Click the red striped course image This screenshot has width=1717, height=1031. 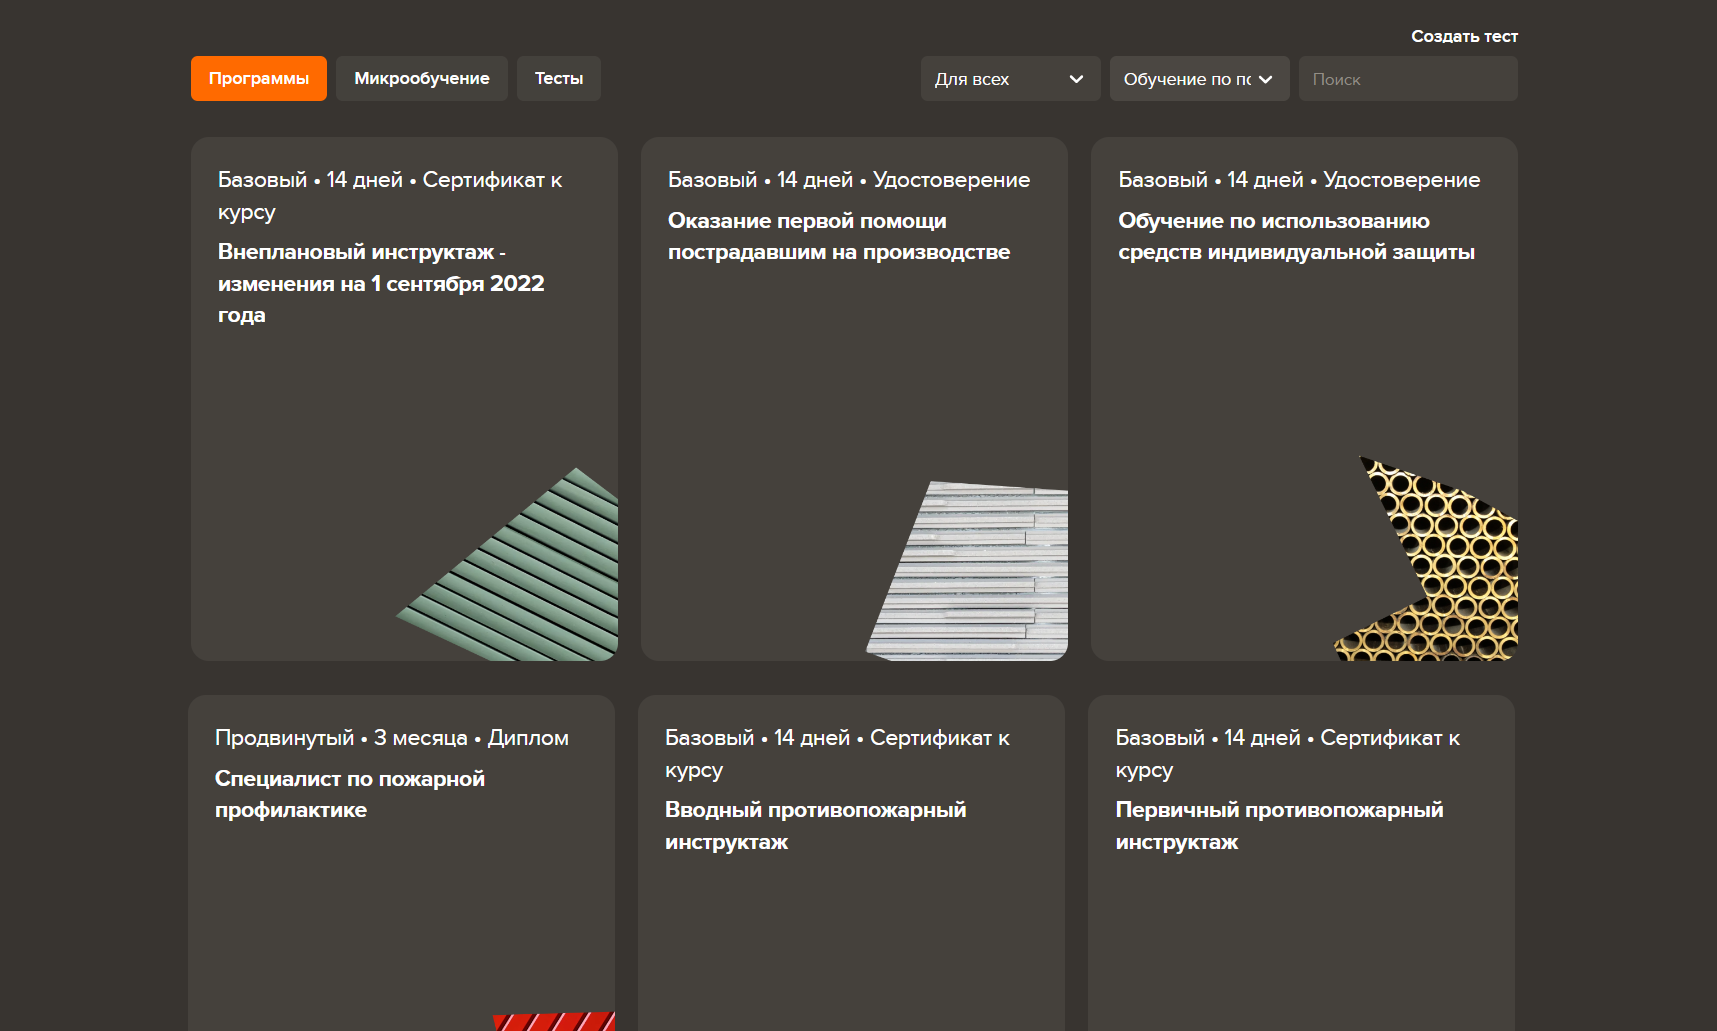point(555,1021)
